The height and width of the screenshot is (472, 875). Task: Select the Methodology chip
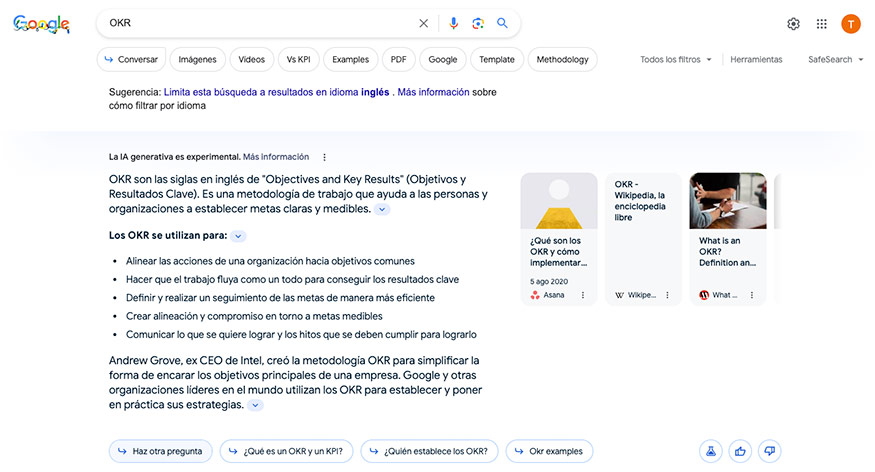562,60
